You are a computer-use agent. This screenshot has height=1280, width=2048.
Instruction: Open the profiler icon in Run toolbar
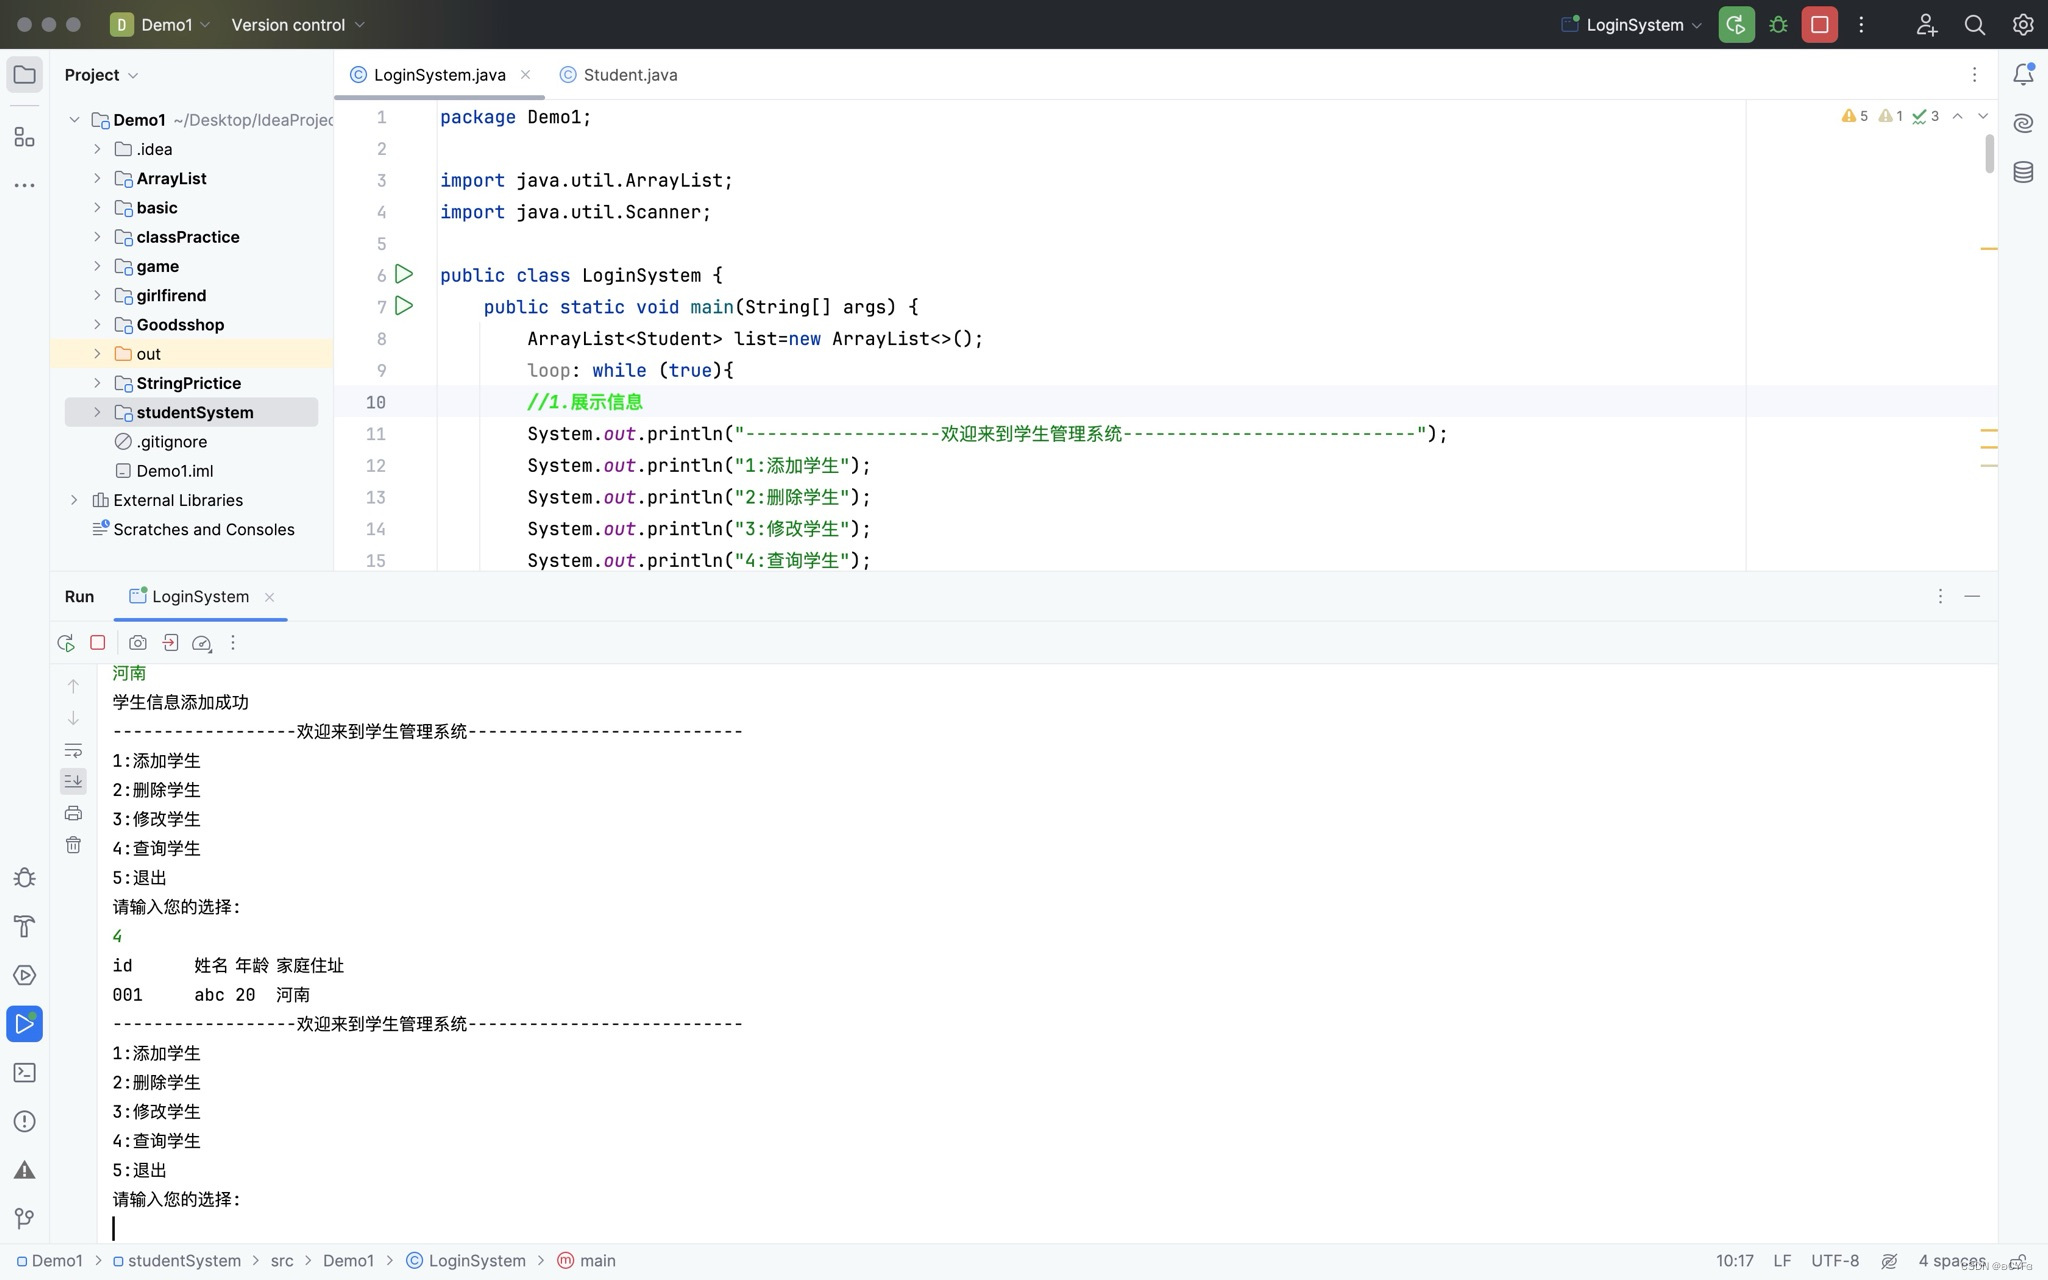point(202,643)
